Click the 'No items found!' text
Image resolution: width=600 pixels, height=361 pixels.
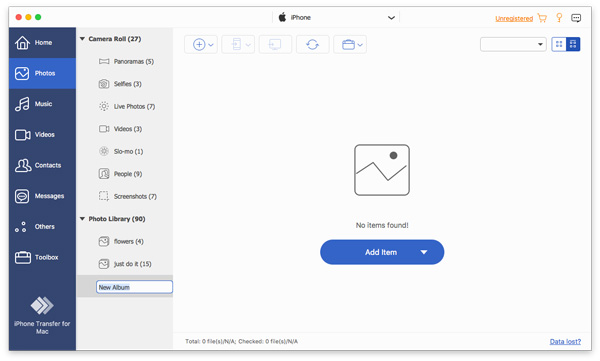coord(382,225)
